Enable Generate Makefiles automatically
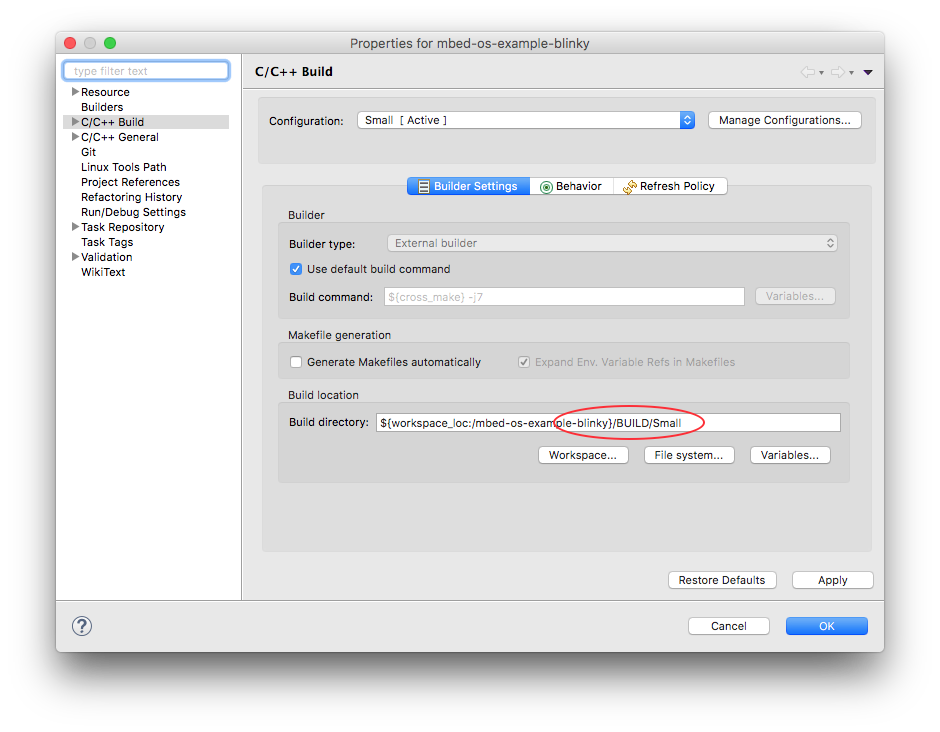 296,362
